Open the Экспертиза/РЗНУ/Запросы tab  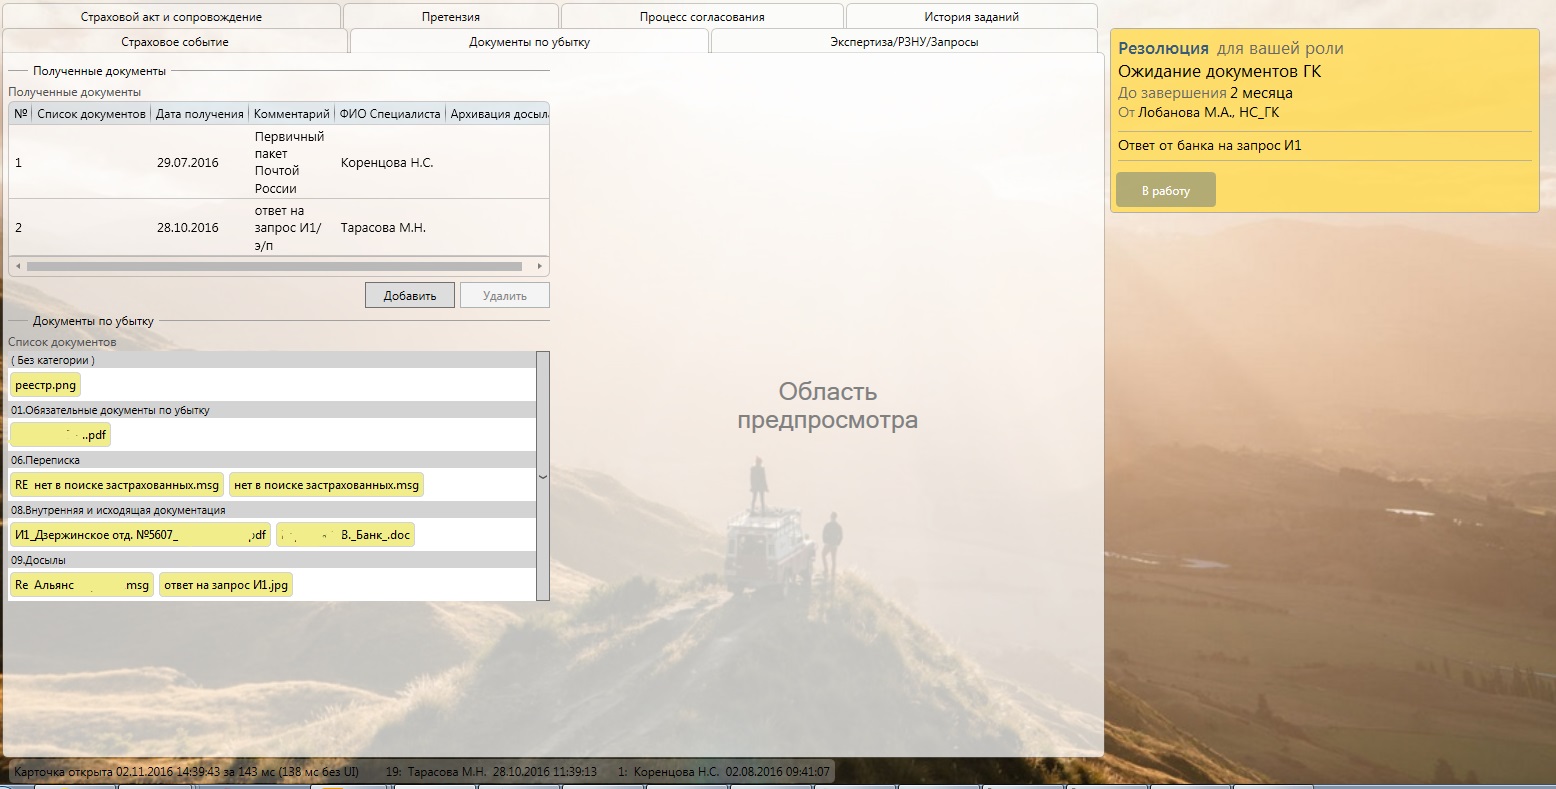pyautogui.click(x=903, y=42)
